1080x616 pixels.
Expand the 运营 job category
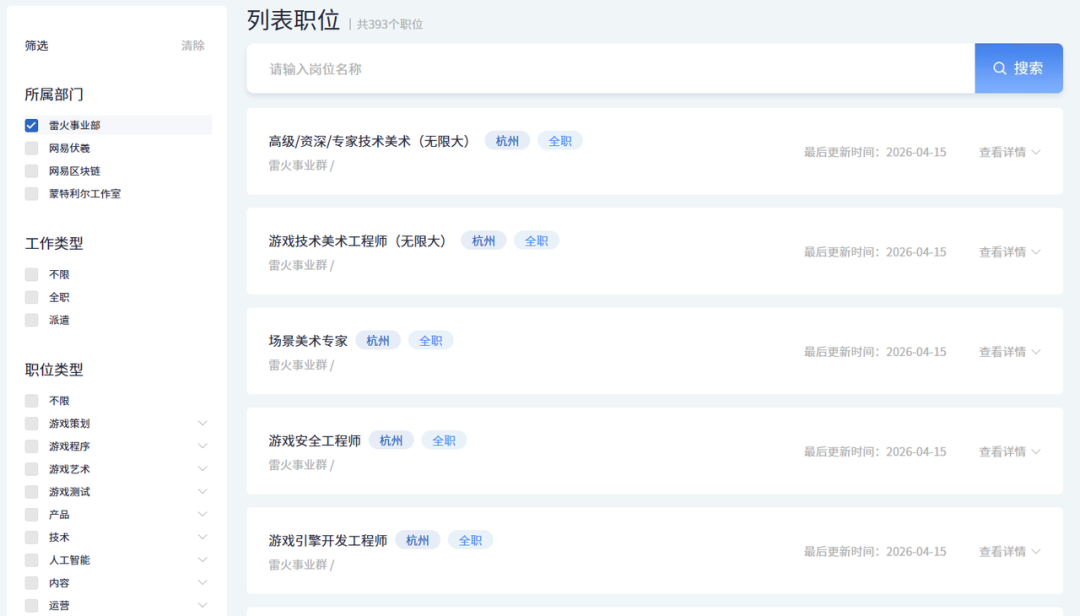[x=203, y=604]
